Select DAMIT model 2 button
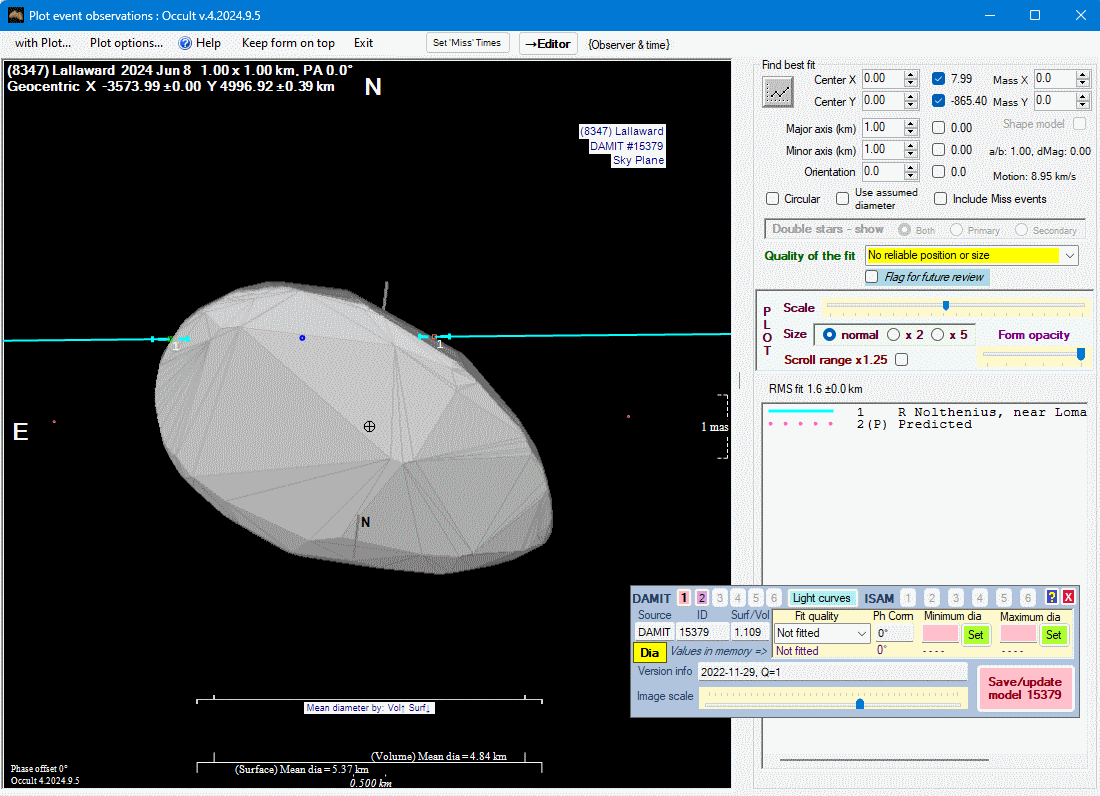 (x=702, y=598)
